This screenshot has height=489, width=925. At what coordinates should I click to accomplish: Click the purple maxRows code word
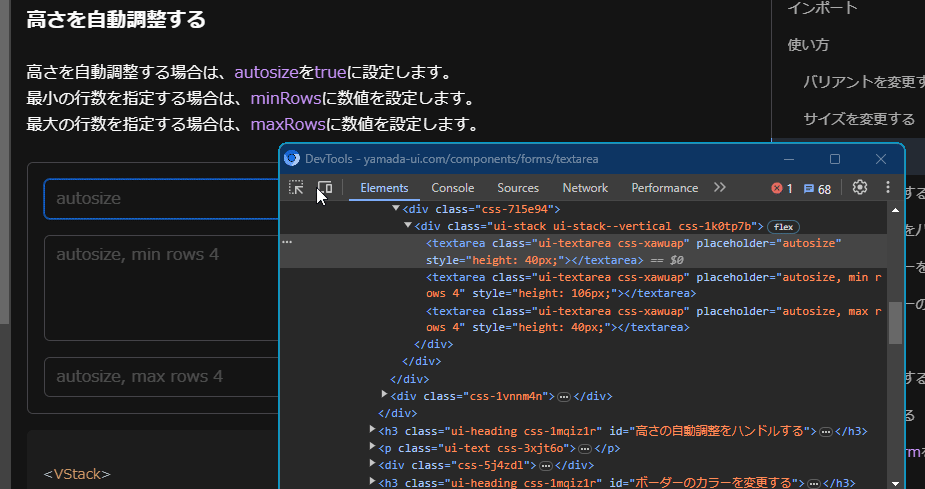pyautogui.click(x=288, y=124)
